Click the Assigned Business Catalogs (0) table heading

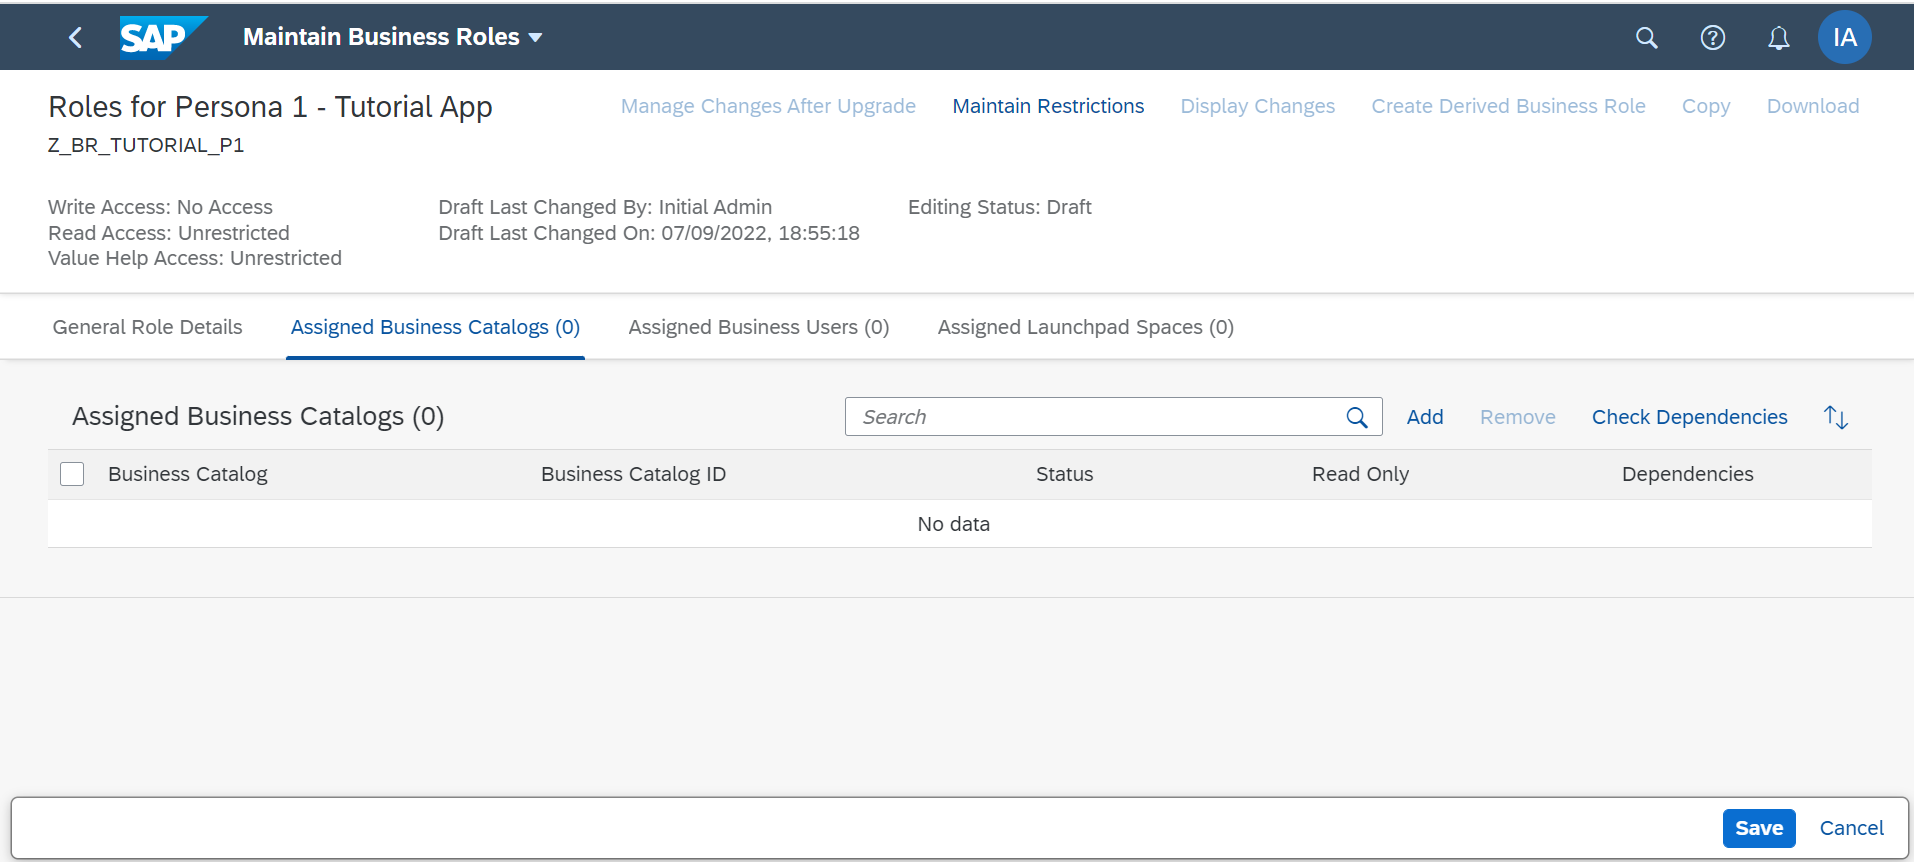tap(258, 416)
